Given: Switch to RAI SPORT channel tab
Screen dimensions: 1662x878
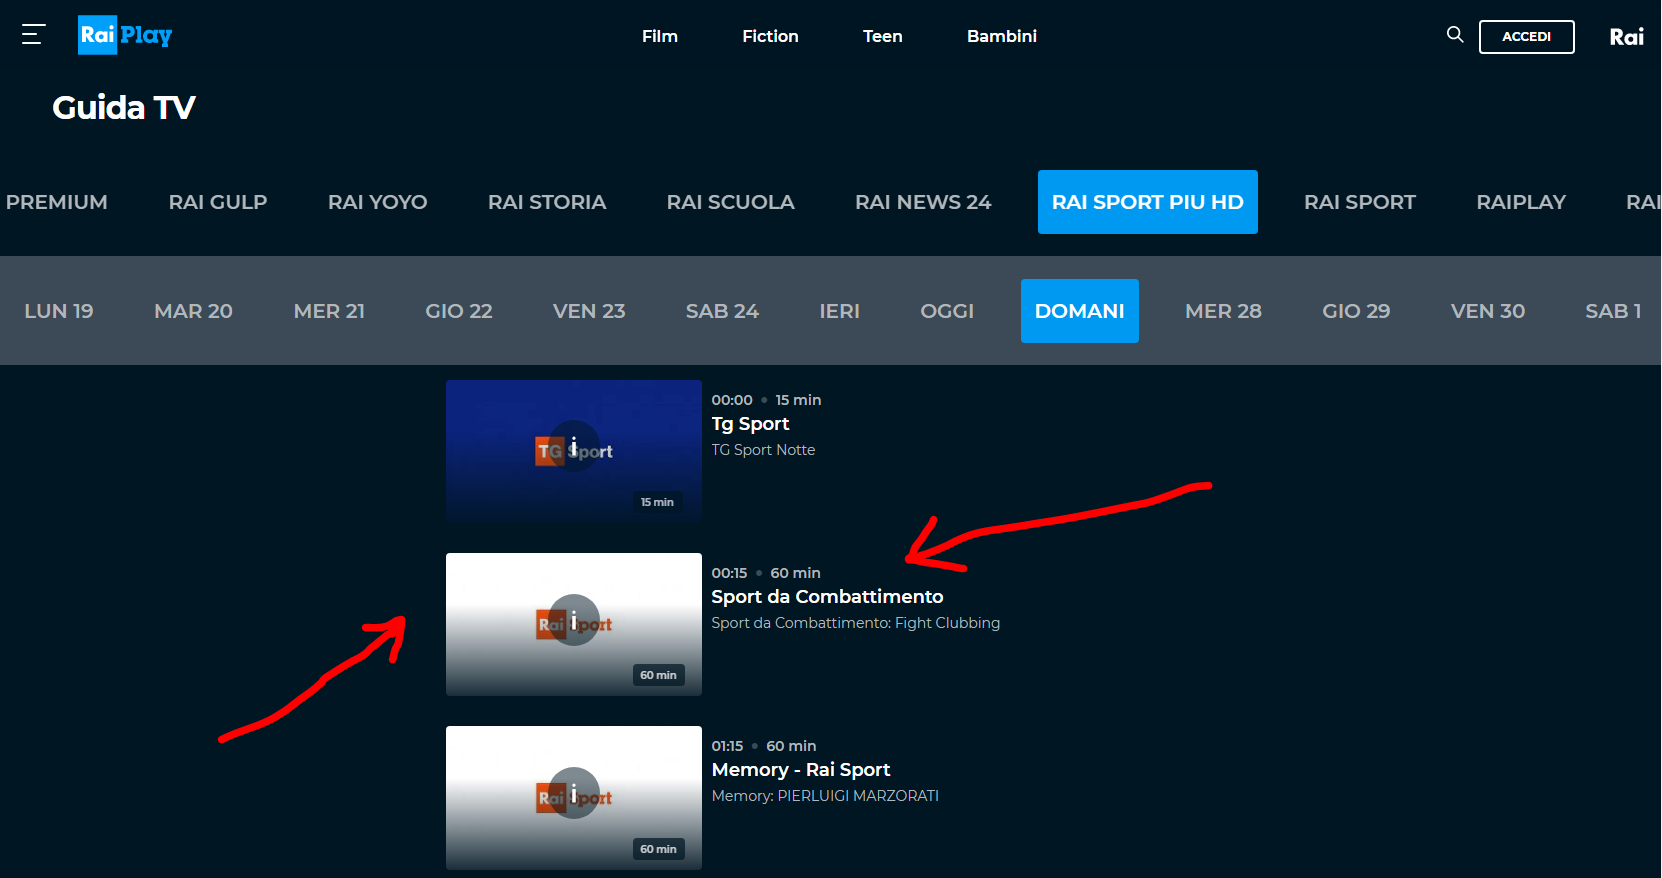Looking at the screenshot, I should tap(1359, 202).
